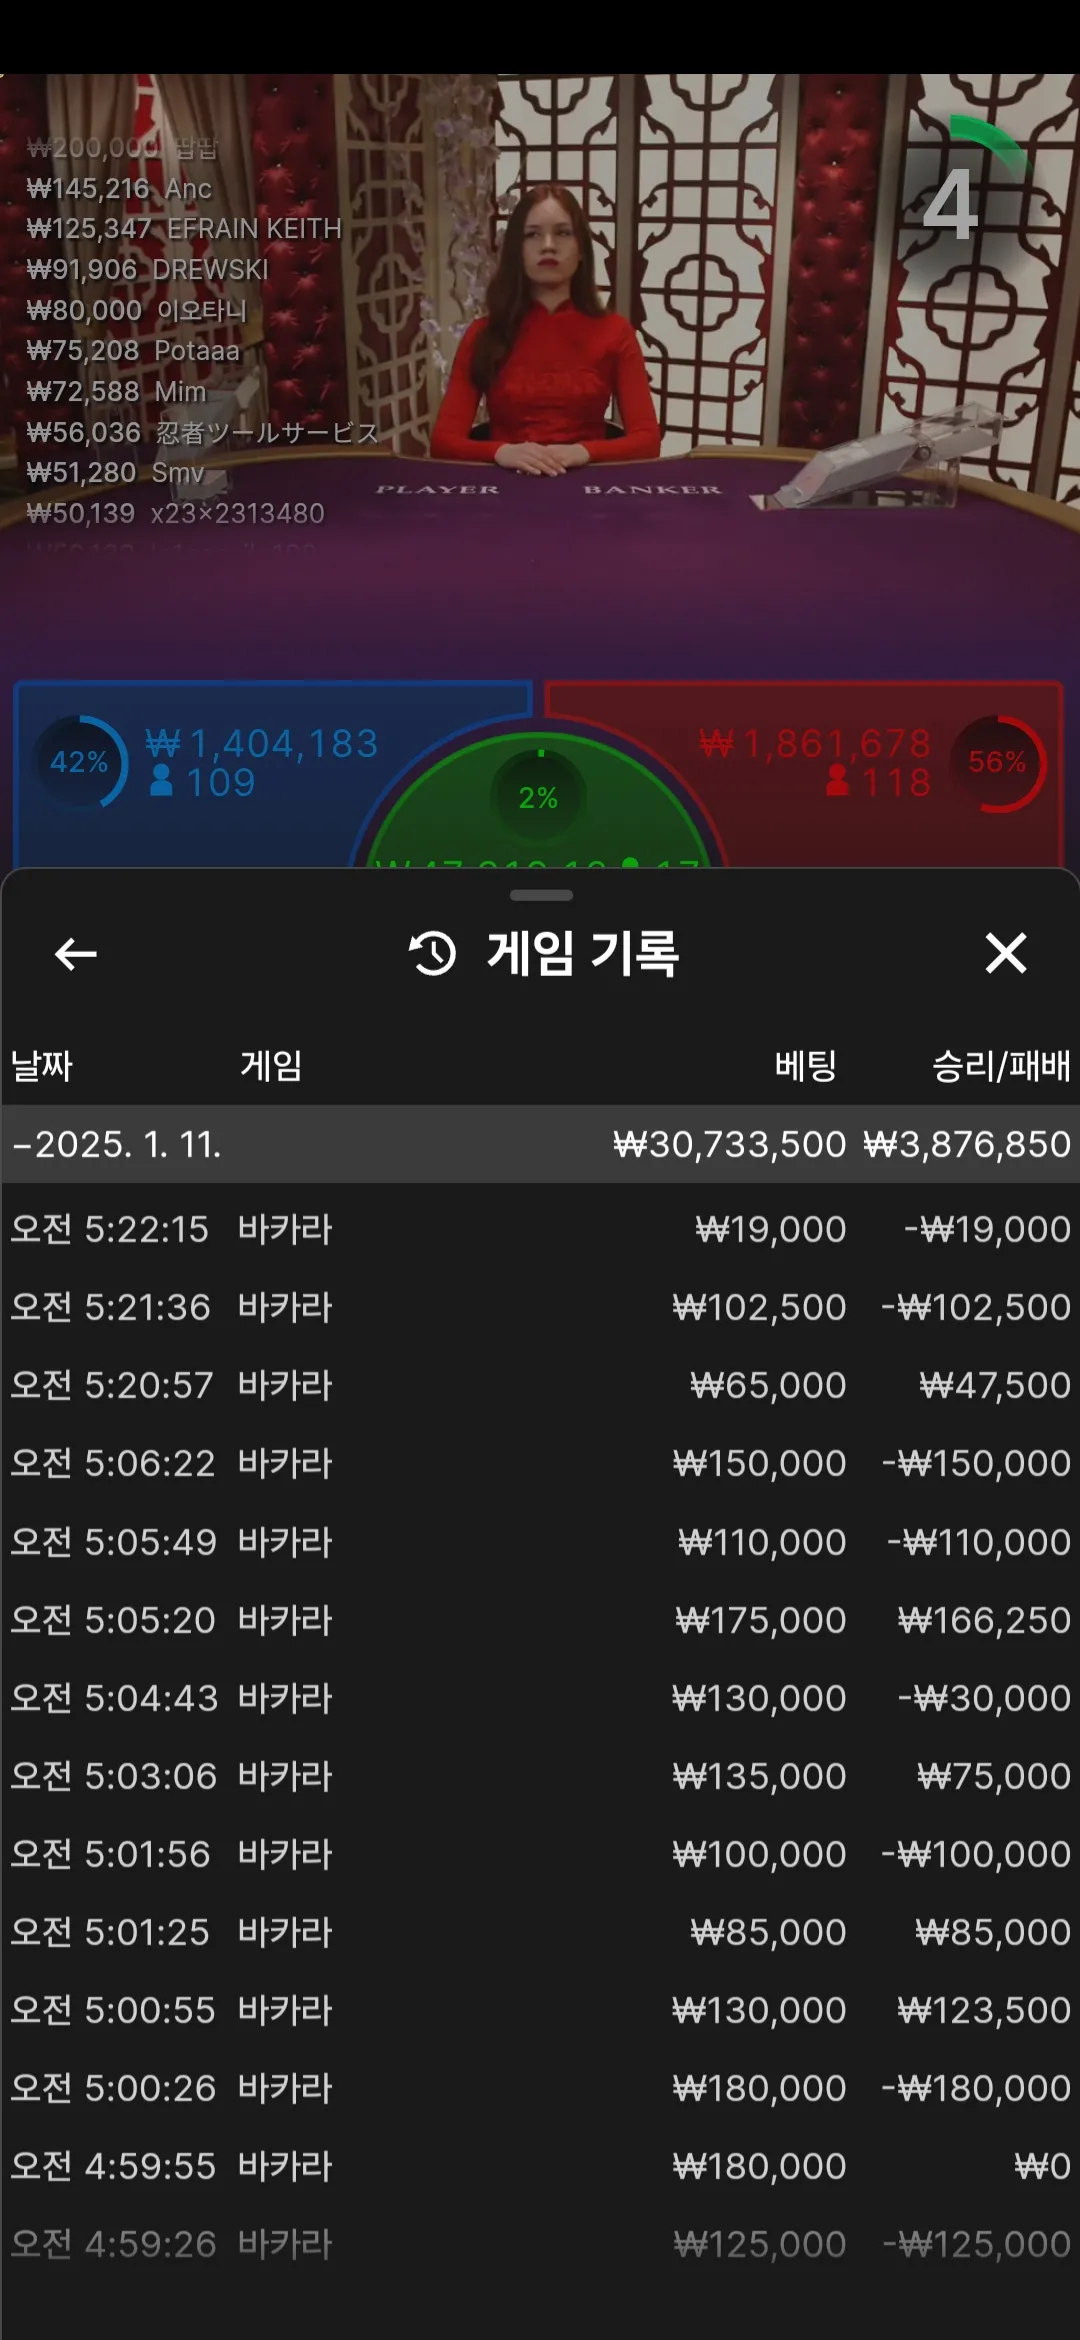Tap the DREWSKI winner entry
1080x2340 pixels.
coord(148,270)
